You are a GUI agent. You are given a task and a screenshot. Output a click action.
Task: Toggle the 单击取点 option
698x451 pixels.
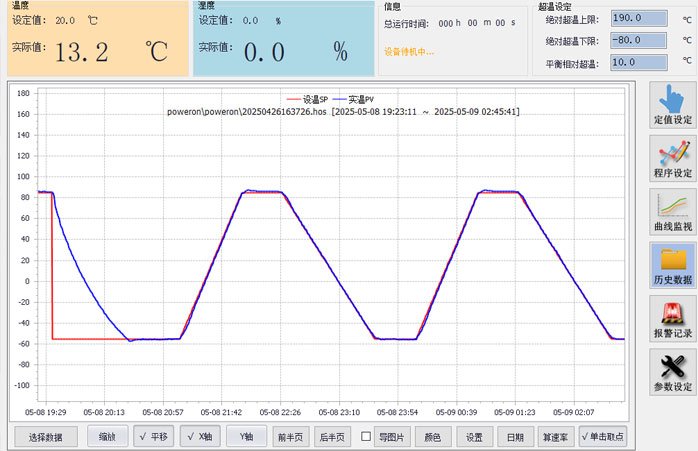pos(603,436)
